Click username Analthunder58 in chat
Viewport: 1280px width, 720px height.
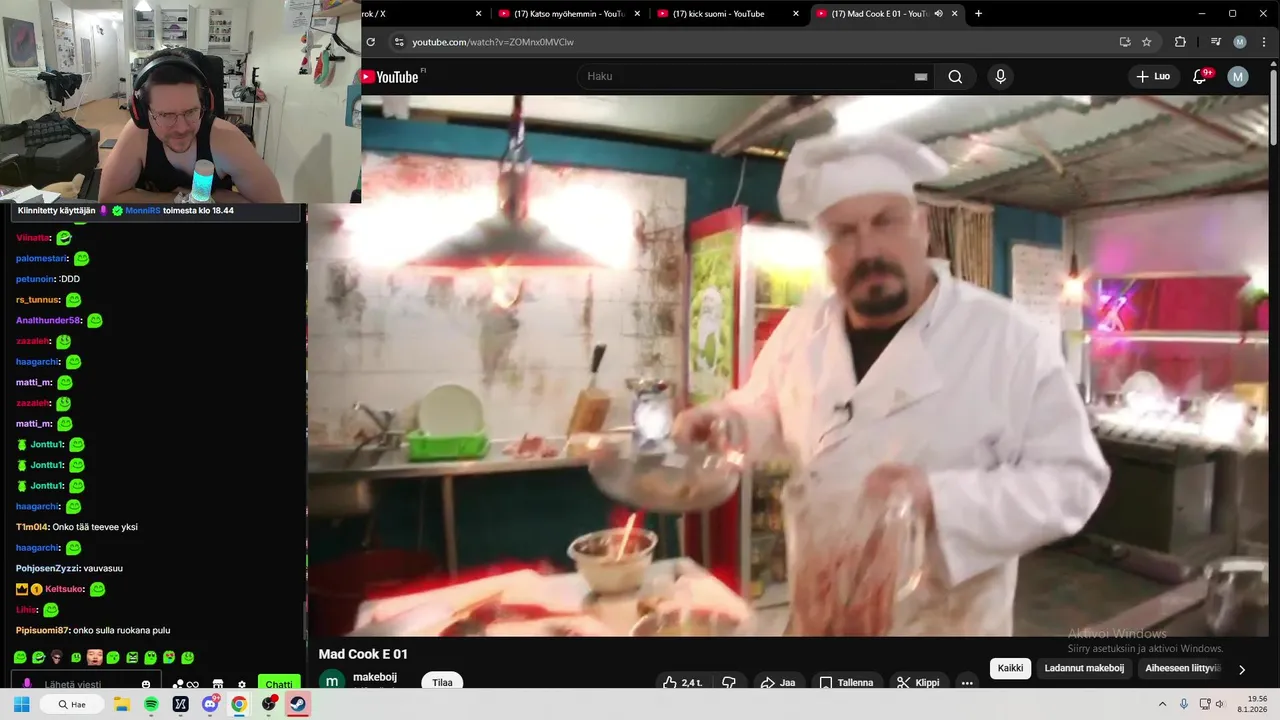pos(48,321)
